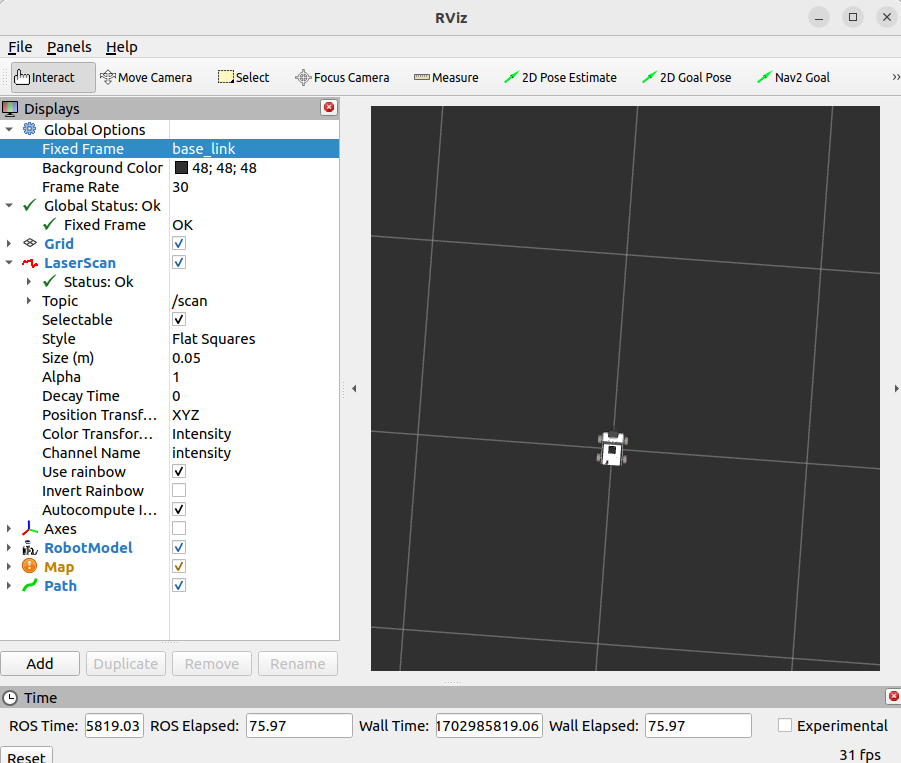Toggle Autocompute Intensity checkbox
Screen dimensions: 901x763
[x=179, y=509]
